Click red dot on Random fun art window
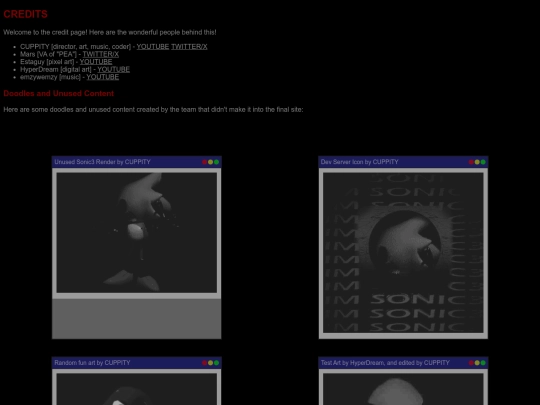 (x=205, y=363)
